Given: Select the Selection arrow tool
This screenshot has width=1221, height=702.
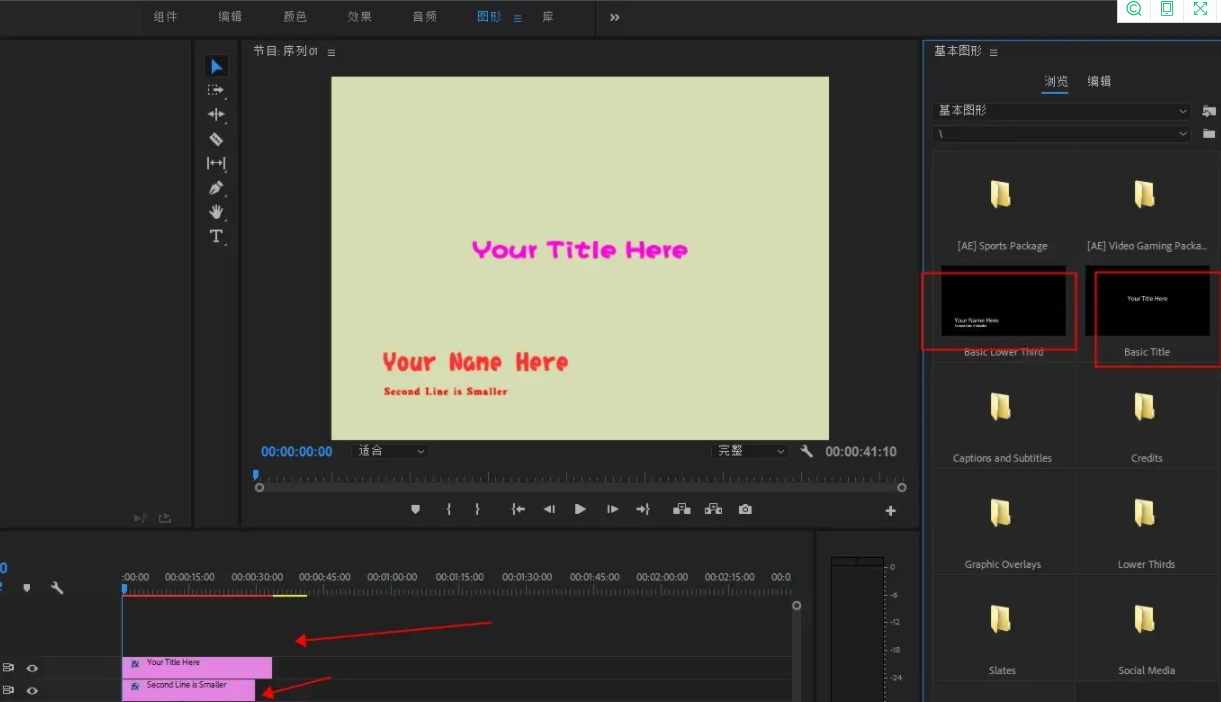Looking at the screenshot, I should click(216, 66).
